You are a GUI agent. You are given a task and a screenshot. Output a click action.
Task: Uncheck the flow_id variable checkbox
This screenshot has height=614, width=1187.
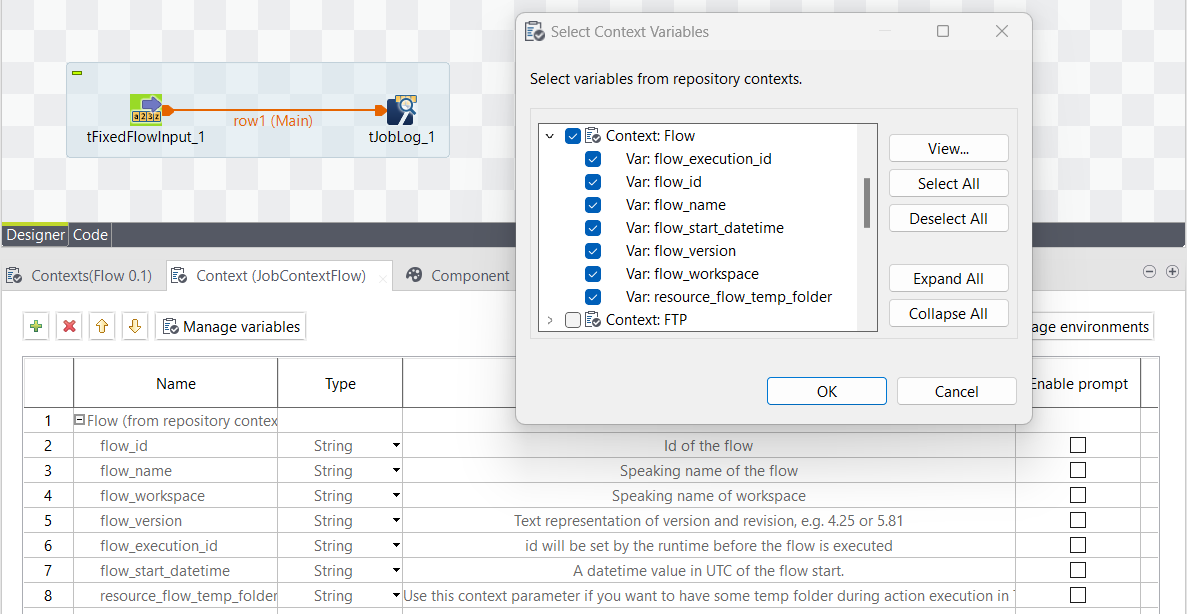(x=593, y=181)
